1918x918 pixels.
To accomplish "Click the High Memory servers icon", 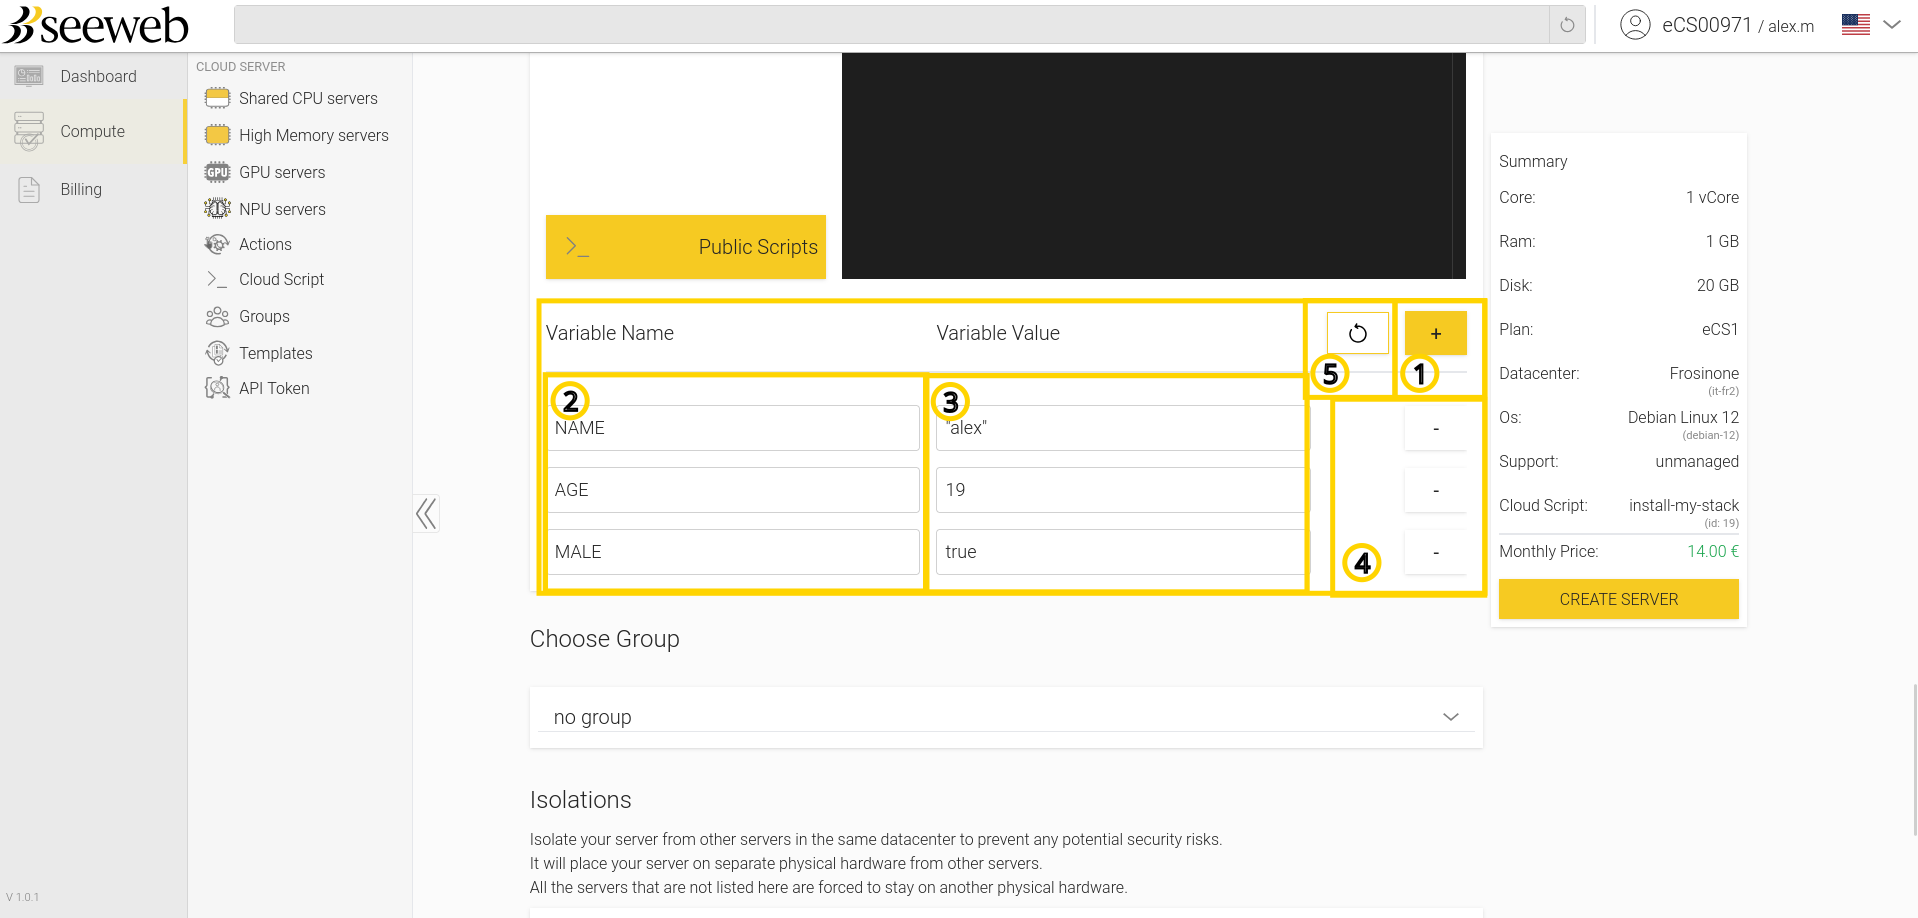I will (217, 135).
